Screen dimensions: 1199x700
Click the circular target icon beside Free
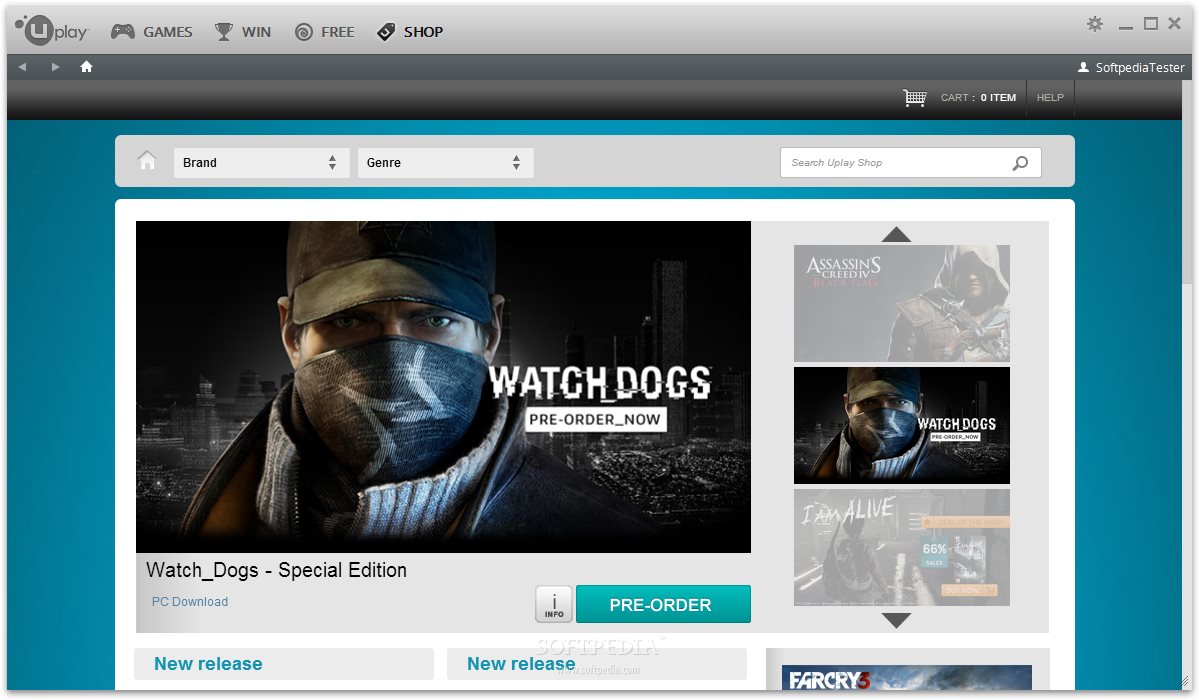(x=304, y=32)
